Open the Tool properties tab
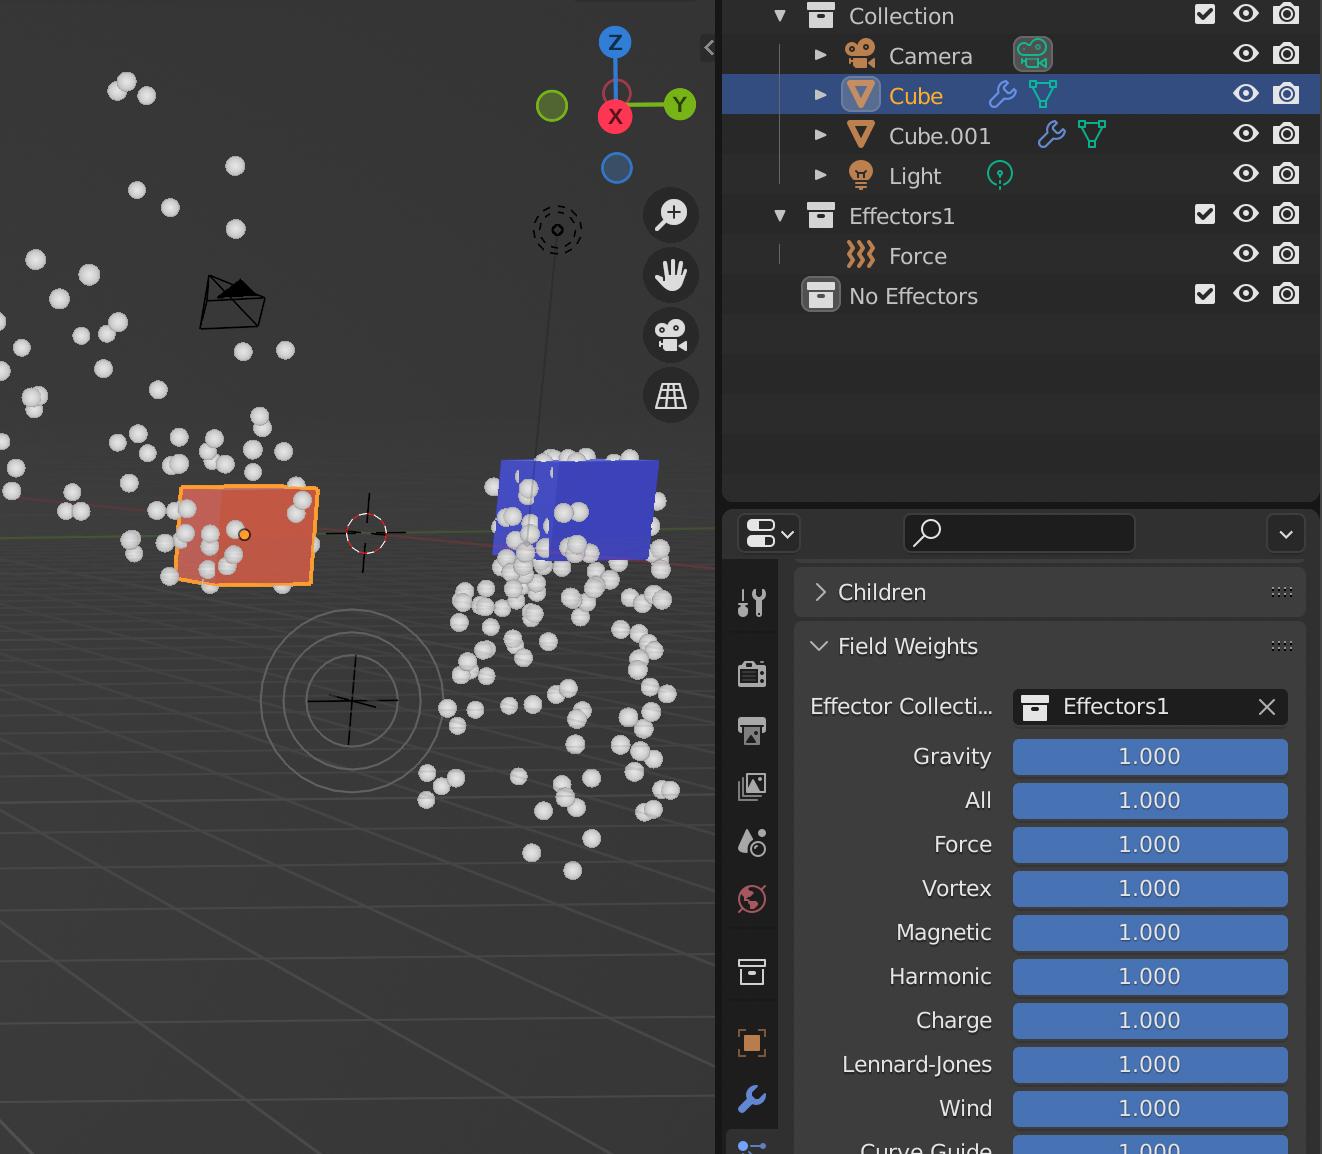Image resolution: width=1322 pixels, height=1154 pixels. [x=752, y=602]
